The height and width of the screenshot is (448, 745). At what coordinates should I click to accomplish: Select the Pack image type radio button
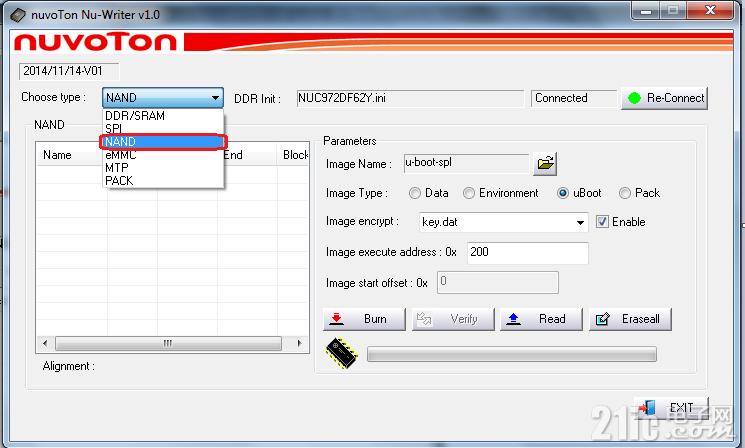tap(625, 193)
